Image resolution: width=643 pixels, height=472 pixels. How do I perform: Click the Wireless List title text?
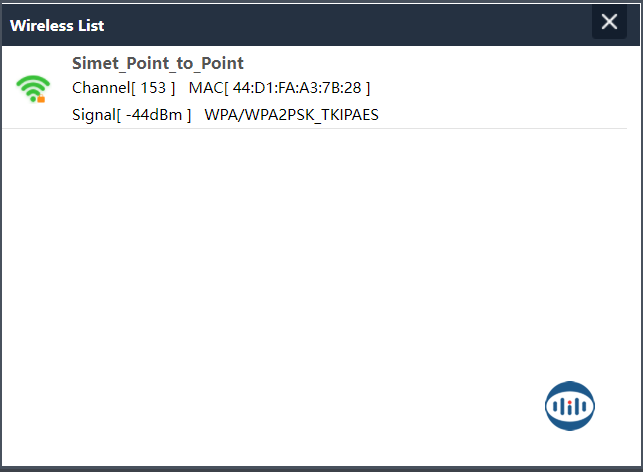pos(57,25)
